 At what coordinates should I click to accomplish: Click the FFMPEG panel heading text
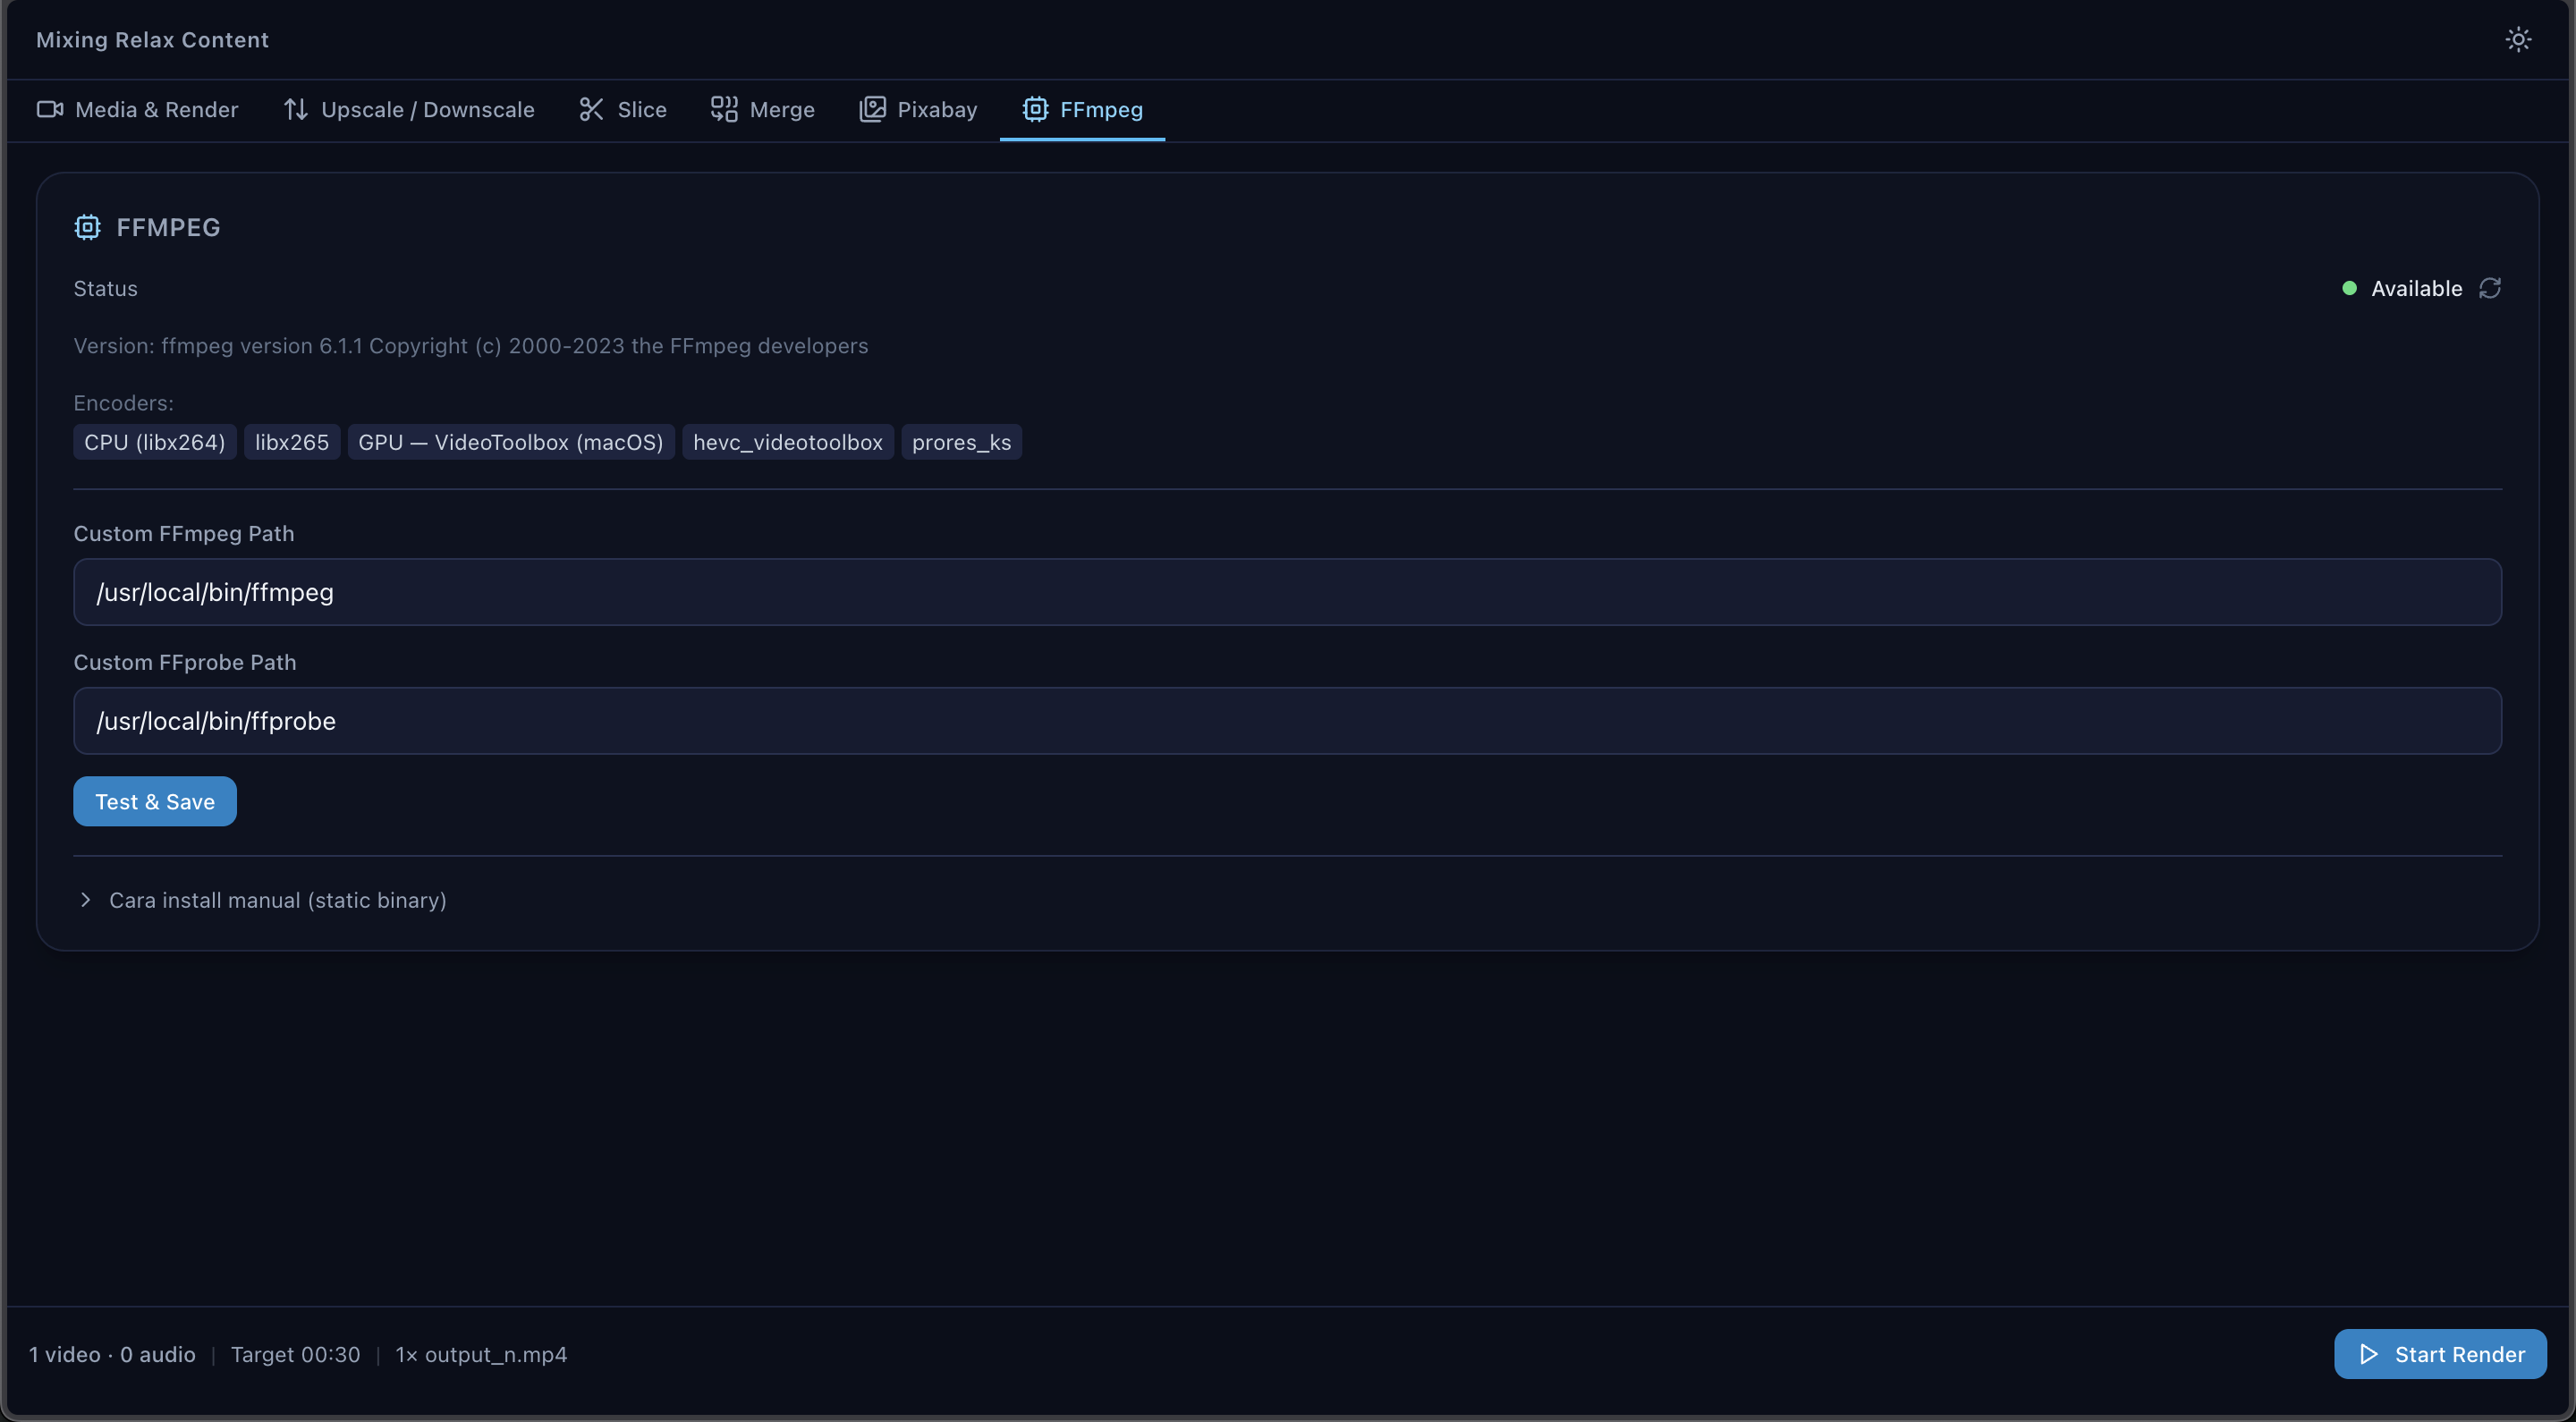click(x=168, y=227)
